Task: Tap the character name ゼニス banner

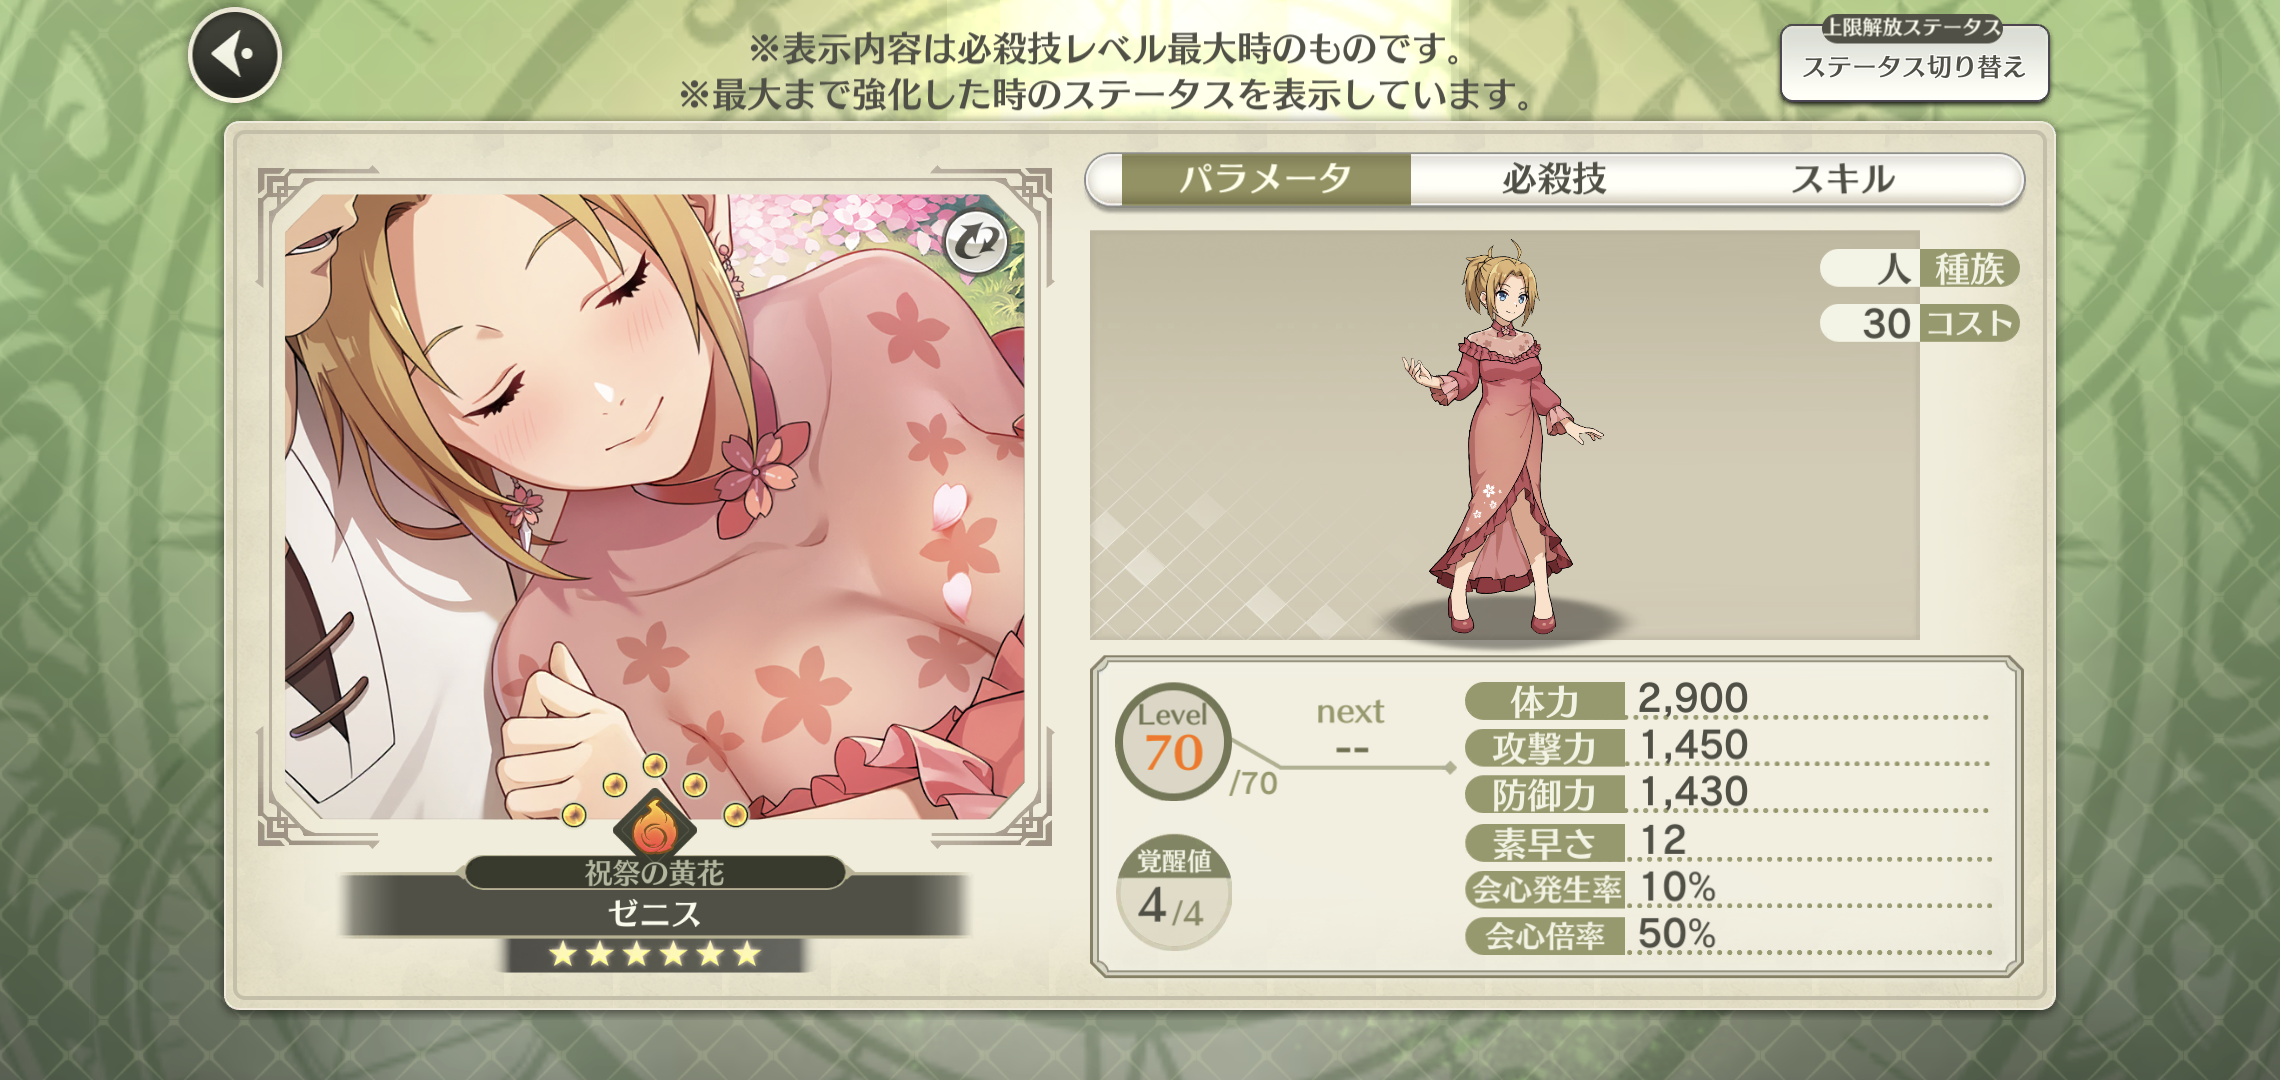Action: coord(654,913)
